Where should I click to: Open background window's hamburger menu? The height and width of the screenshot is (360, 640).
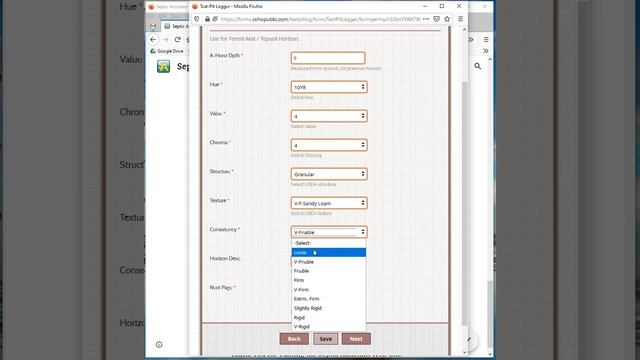click(x=486, y=40)
